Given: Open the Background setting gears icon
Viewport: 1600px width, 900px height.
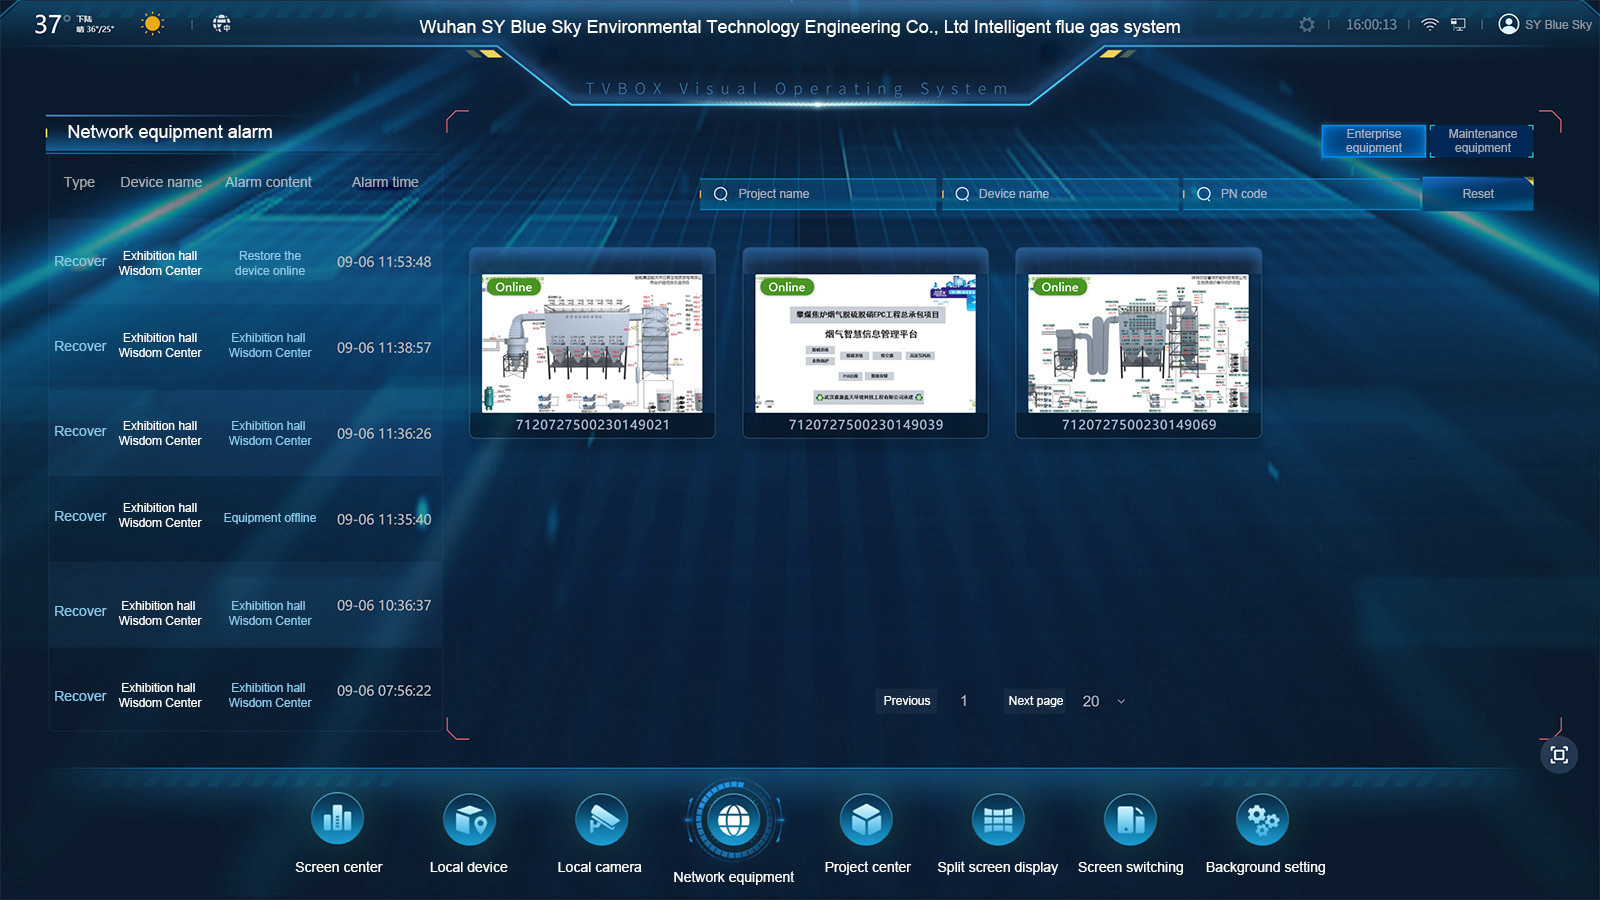Looking at the screenshot, I should click(1262, 820).
